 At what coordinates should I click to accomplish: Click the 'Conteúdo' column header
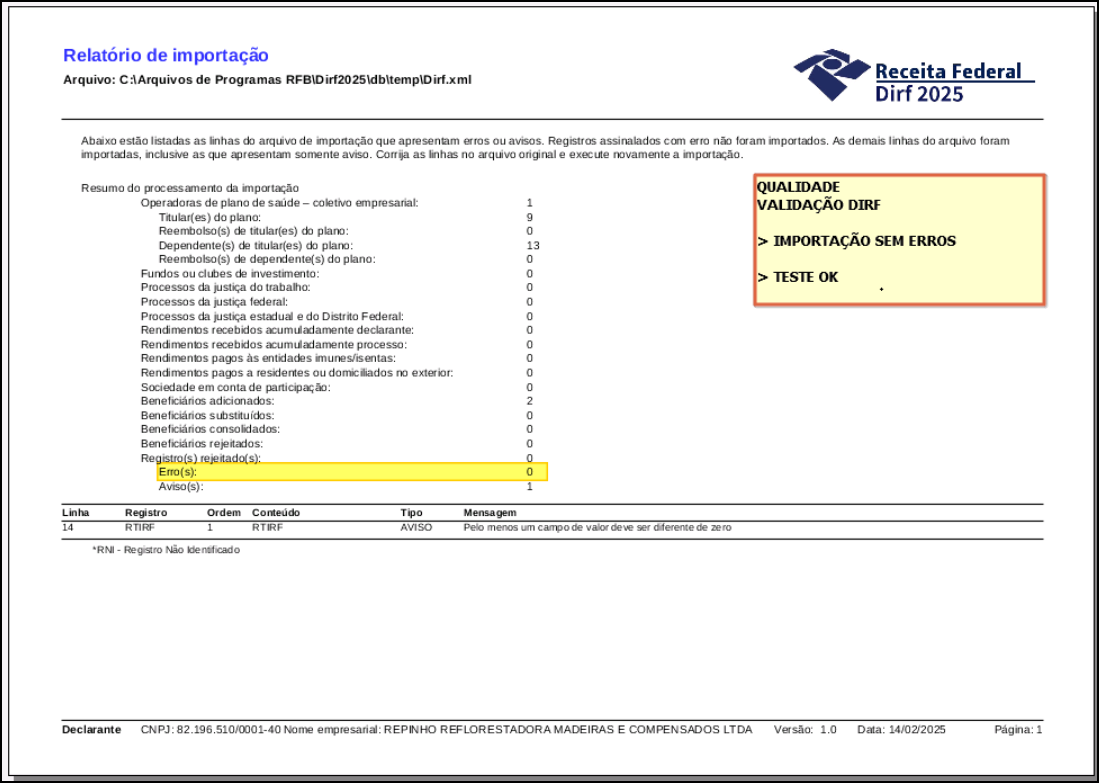click(276, 512)
